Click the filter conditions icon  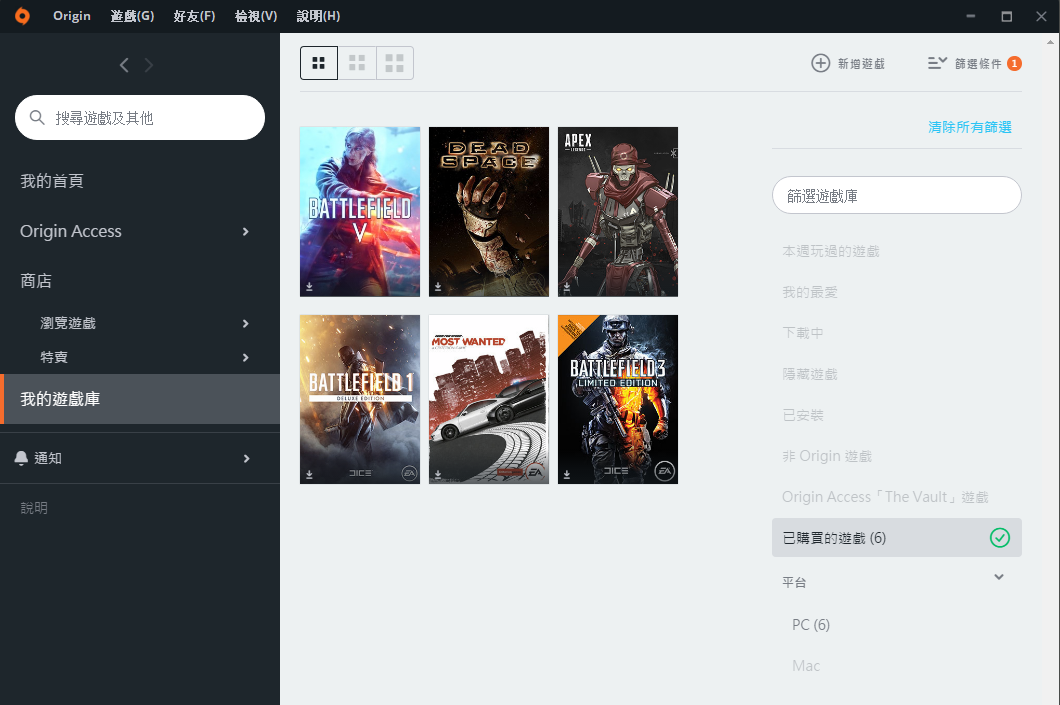point(937,63)
